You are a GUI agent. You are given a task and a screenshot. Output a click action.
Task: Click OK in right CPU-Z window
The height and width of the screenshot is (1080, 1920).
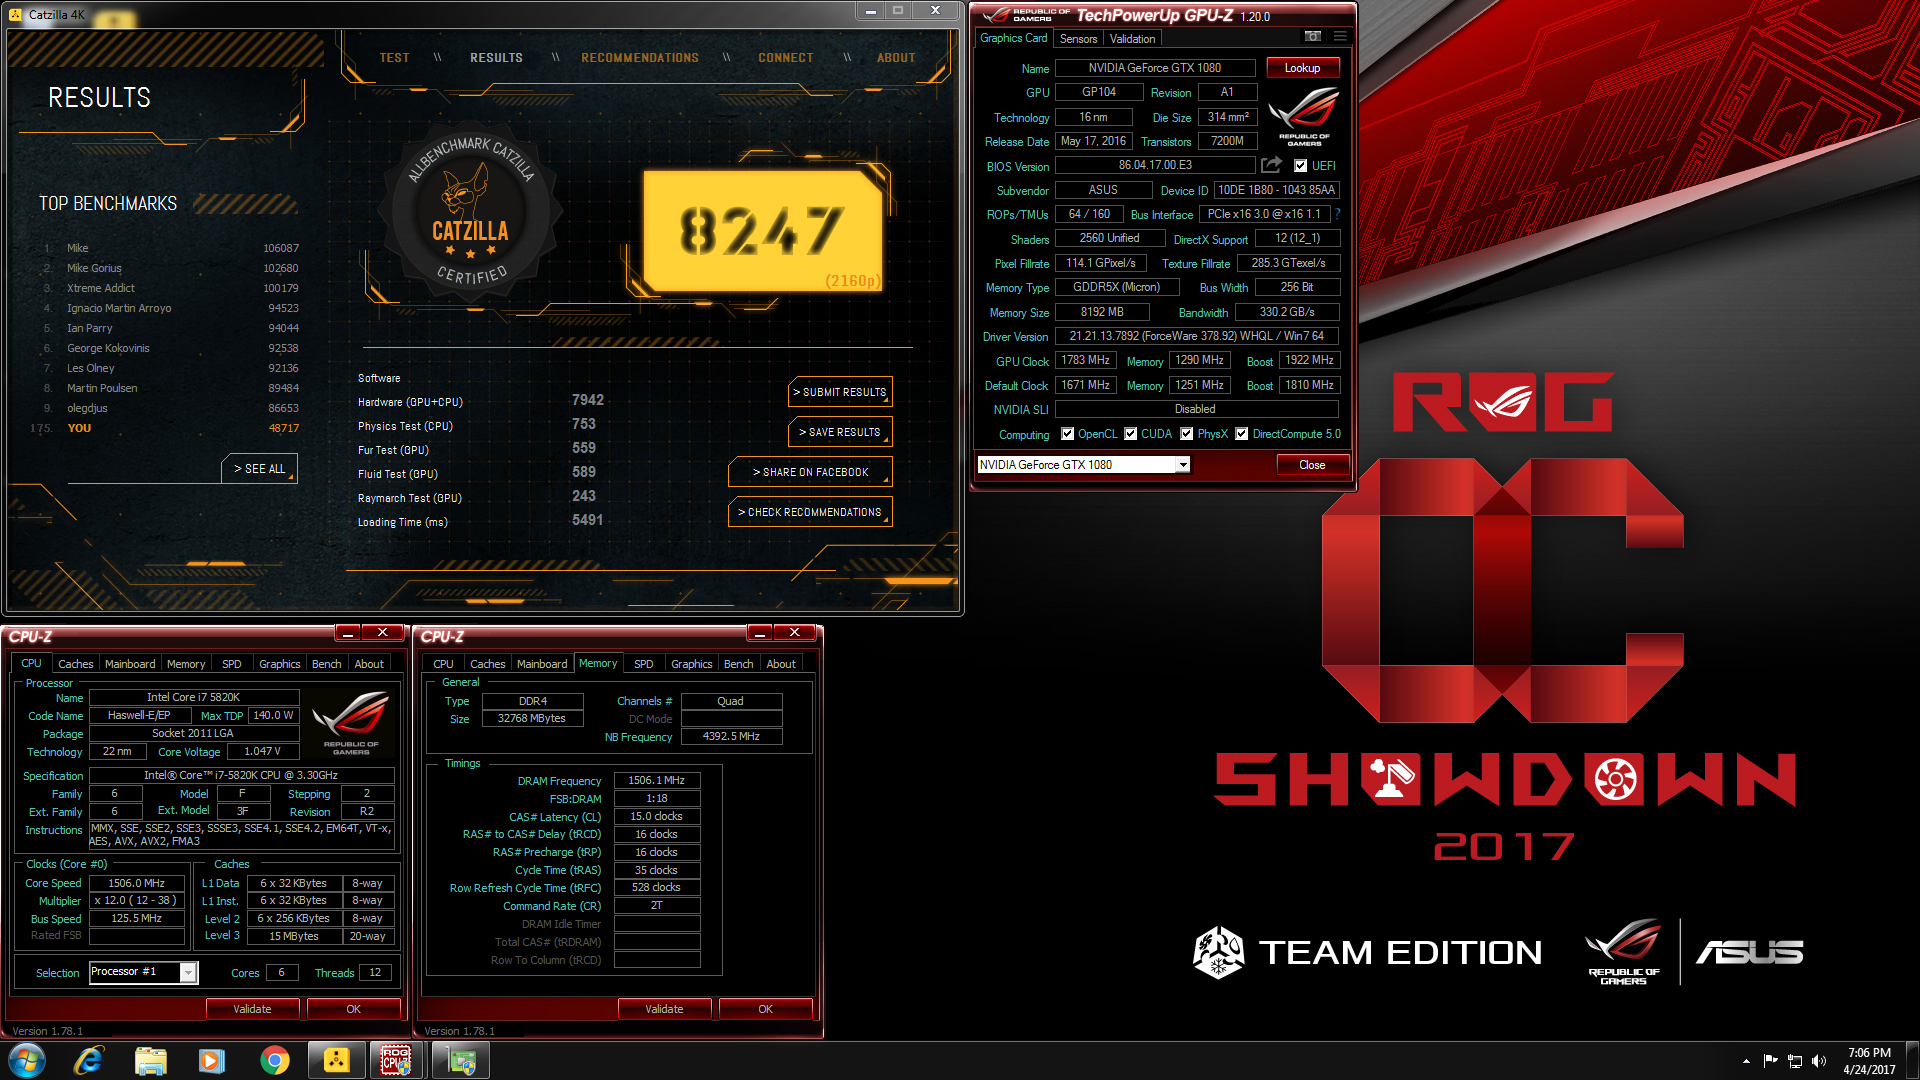coord(765,1009)
